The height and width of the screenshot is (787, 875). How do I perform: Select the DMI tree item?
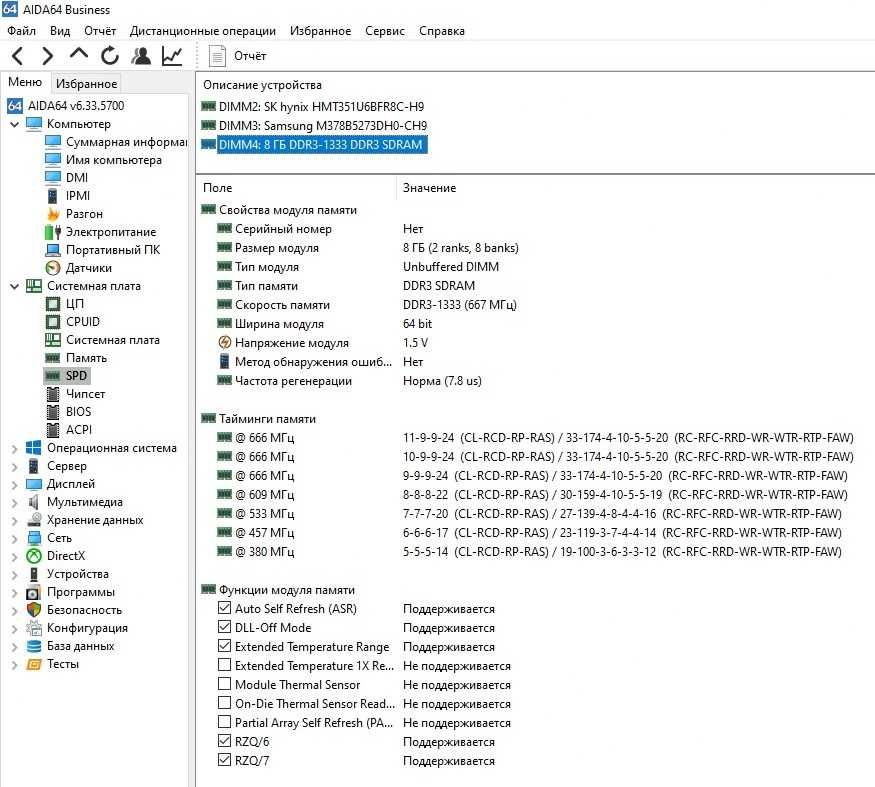click(77, 177)
